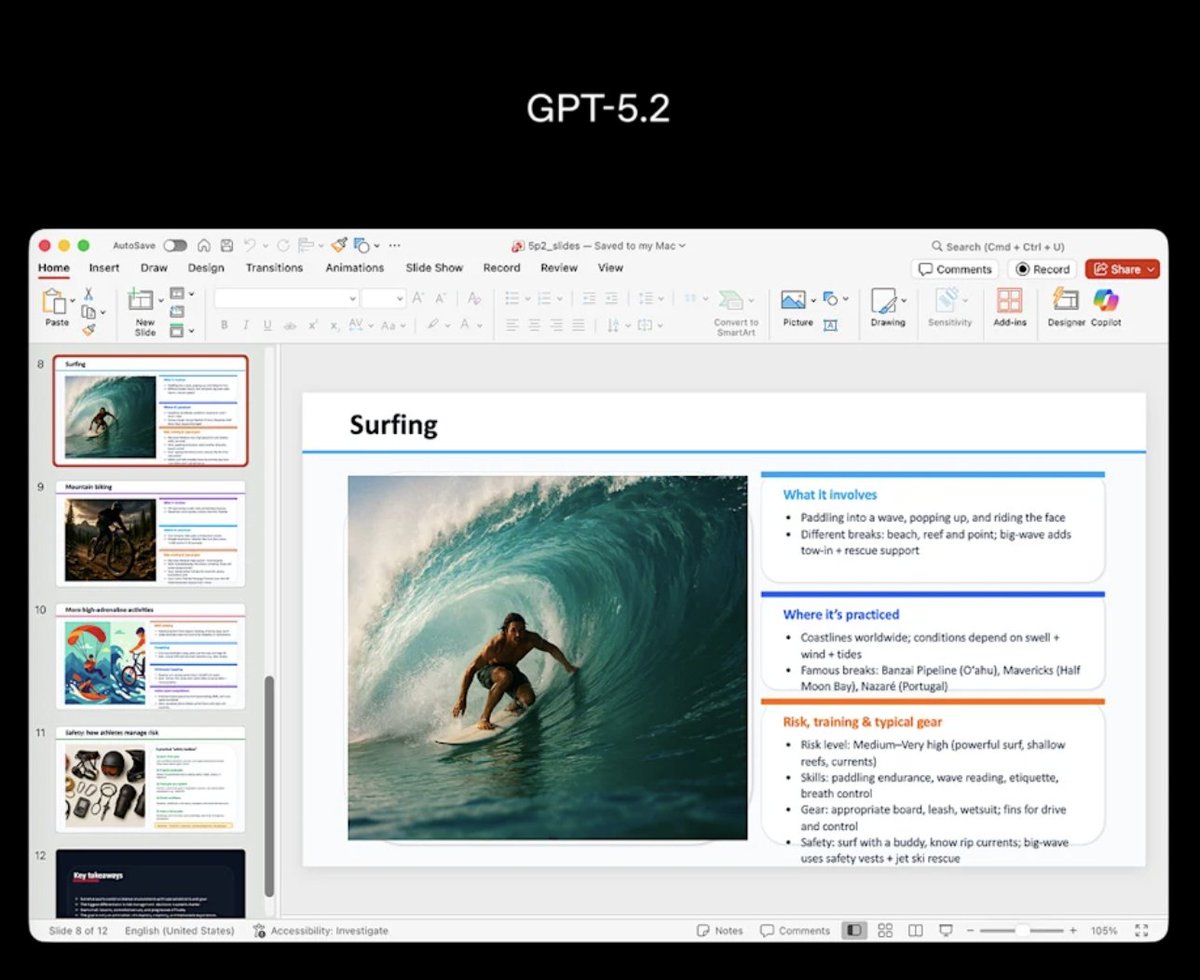Toggle Strikethrough formatting

(290, 325)
